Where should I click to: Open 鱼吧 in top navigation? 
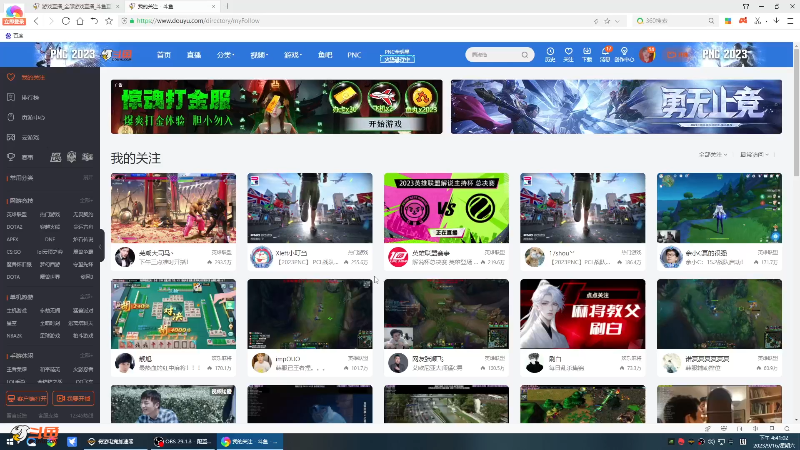[324, 55]
